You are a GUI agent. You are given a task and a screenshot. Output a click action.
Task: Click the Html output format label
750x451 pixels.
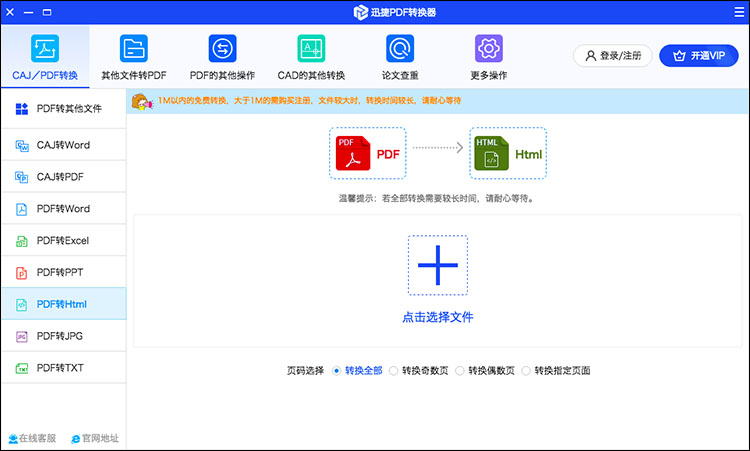click(x=529, y=154)
